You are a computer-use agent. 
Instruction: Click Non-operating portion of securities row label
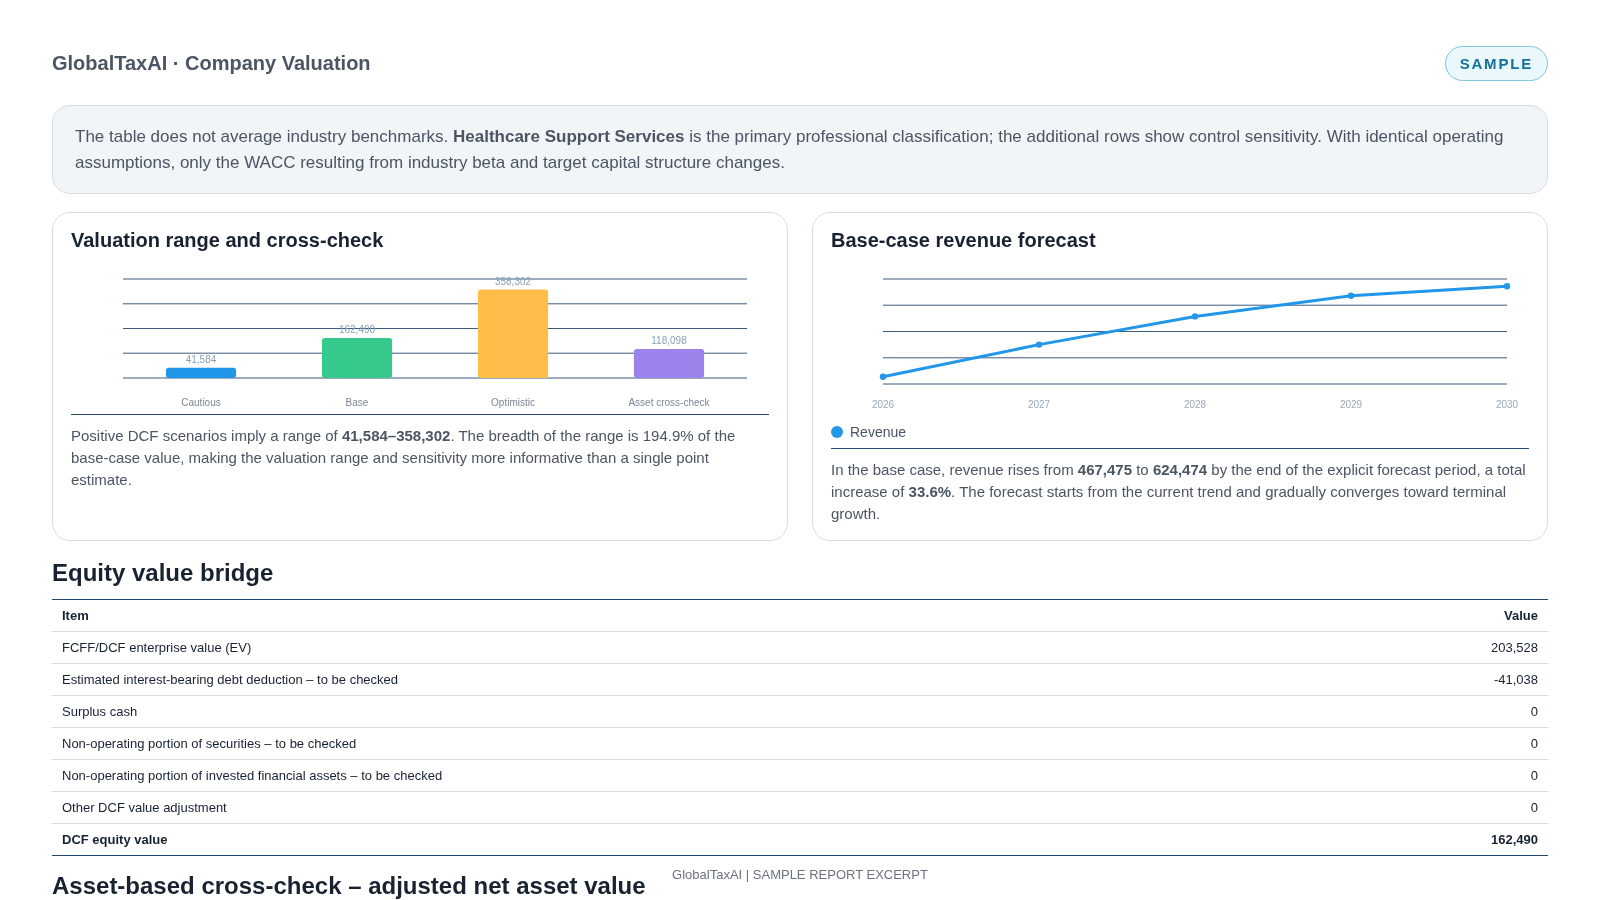click(x=209, y=744)
